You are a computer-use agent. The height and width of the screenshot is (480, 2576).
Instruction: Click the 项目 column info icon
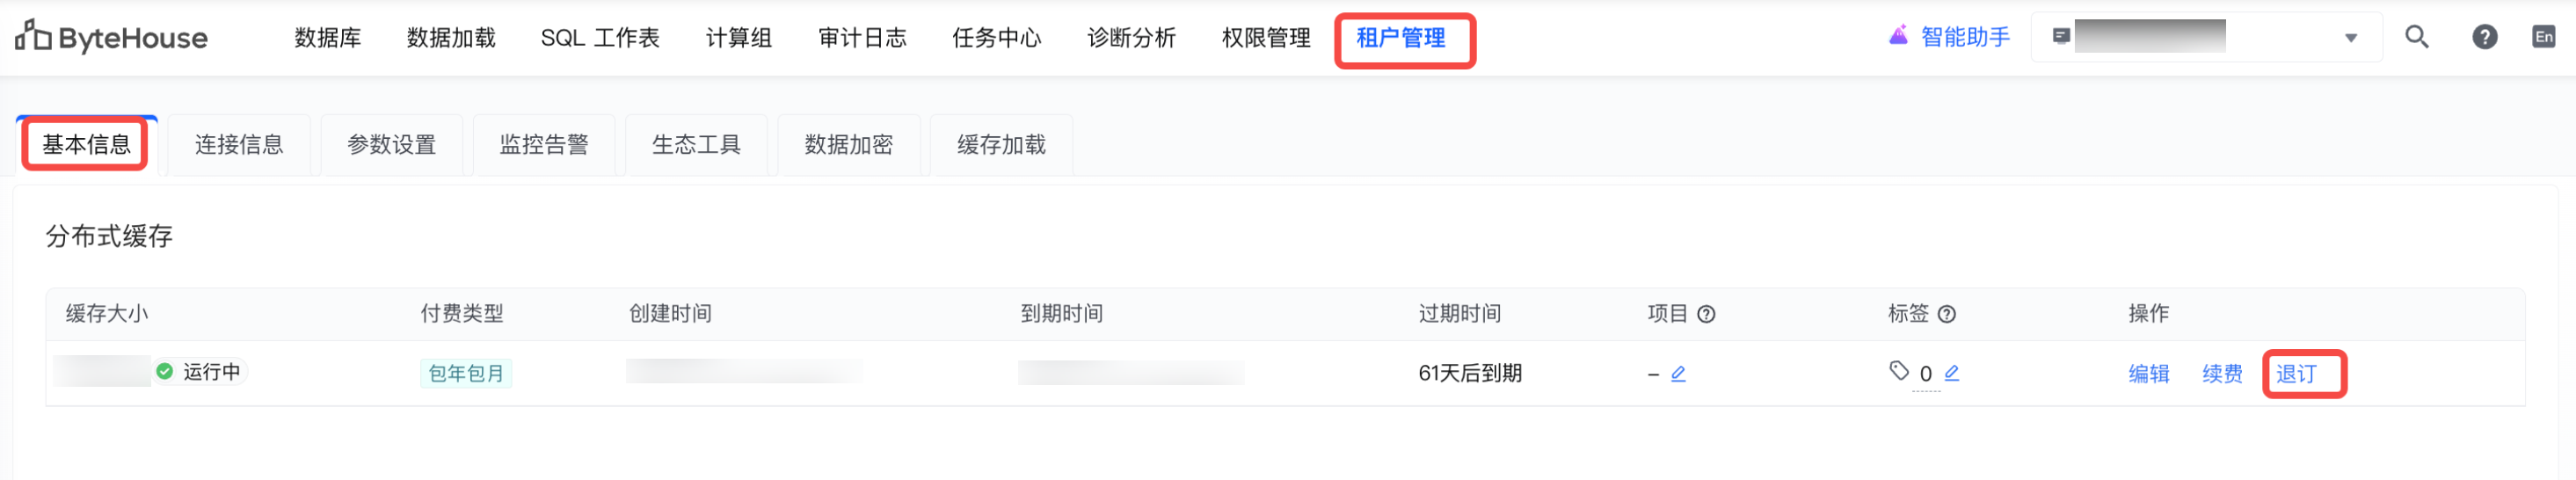[1707, 314]
